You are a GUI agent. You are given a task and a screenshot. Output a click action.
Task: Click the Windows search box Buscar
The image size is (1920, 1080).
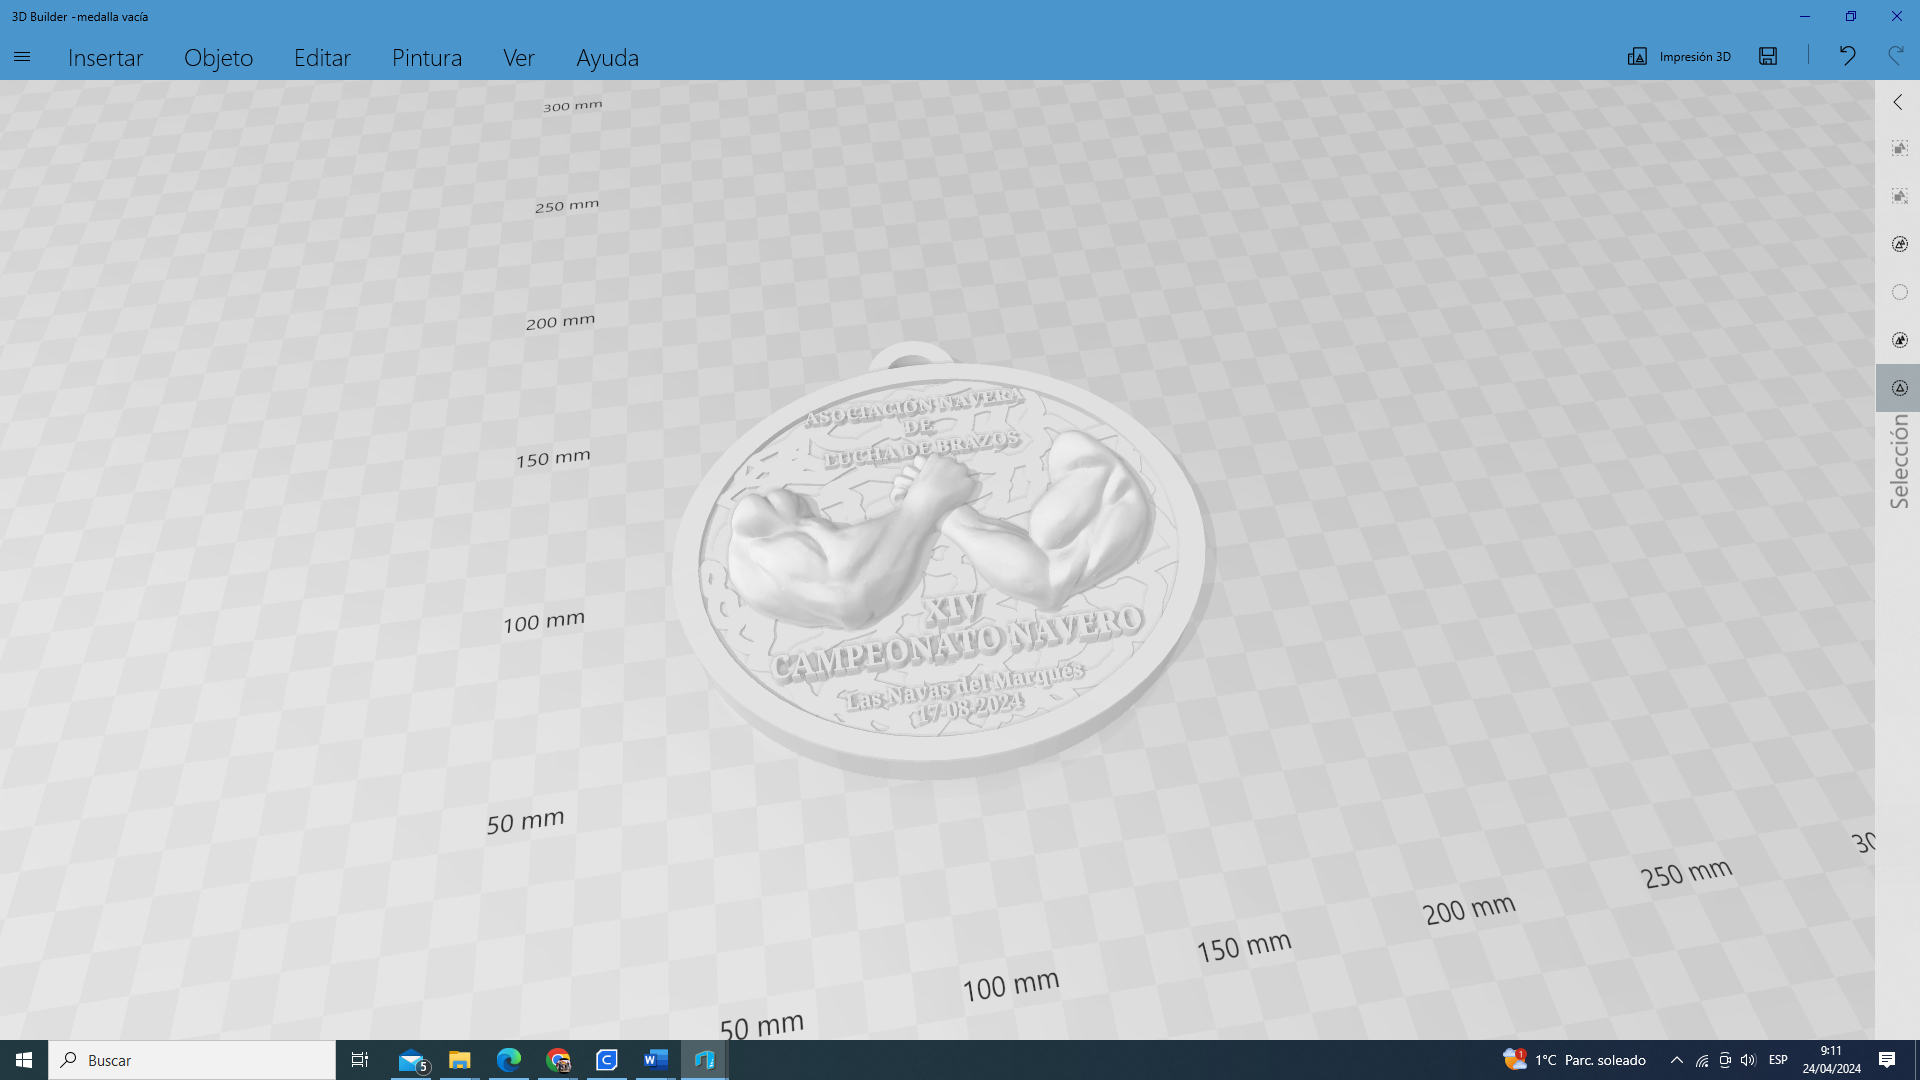coord(192,1060)
